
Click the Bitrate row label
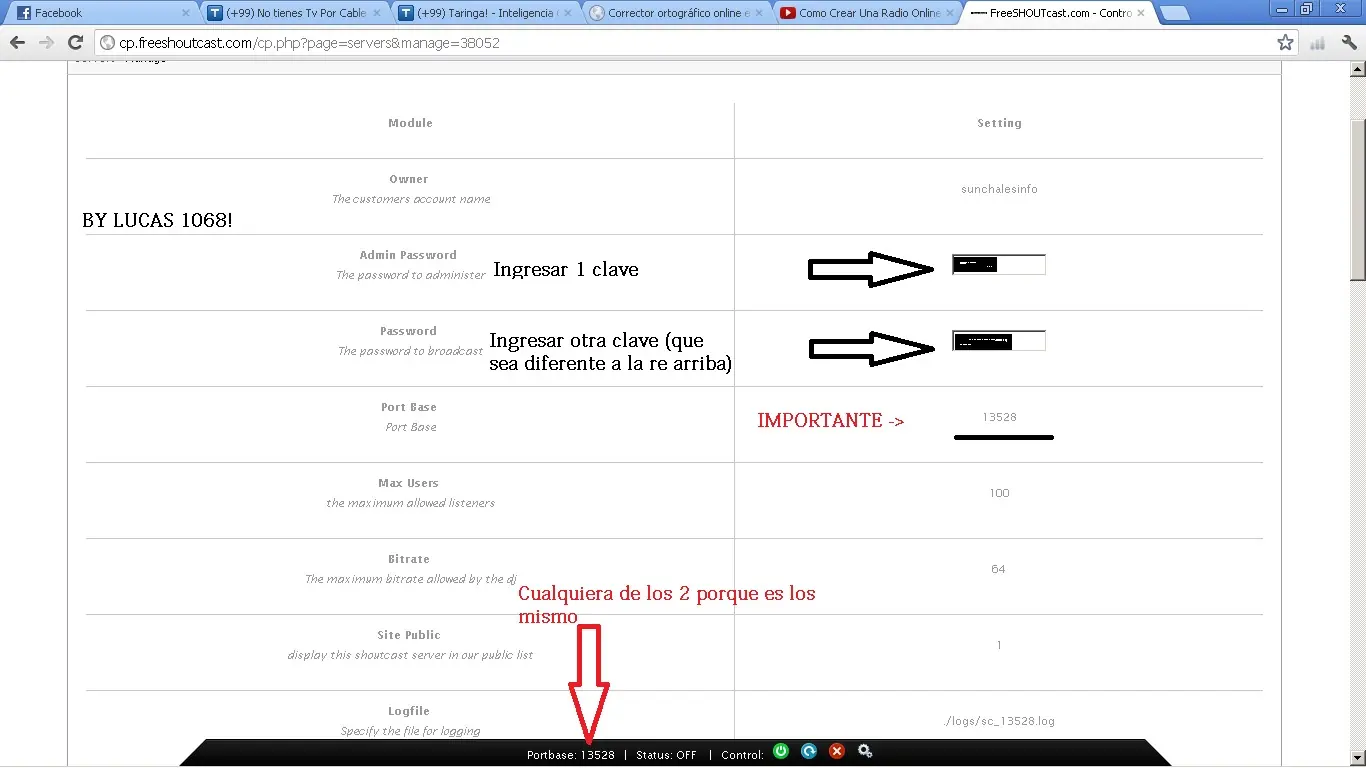tap(409, 559)
